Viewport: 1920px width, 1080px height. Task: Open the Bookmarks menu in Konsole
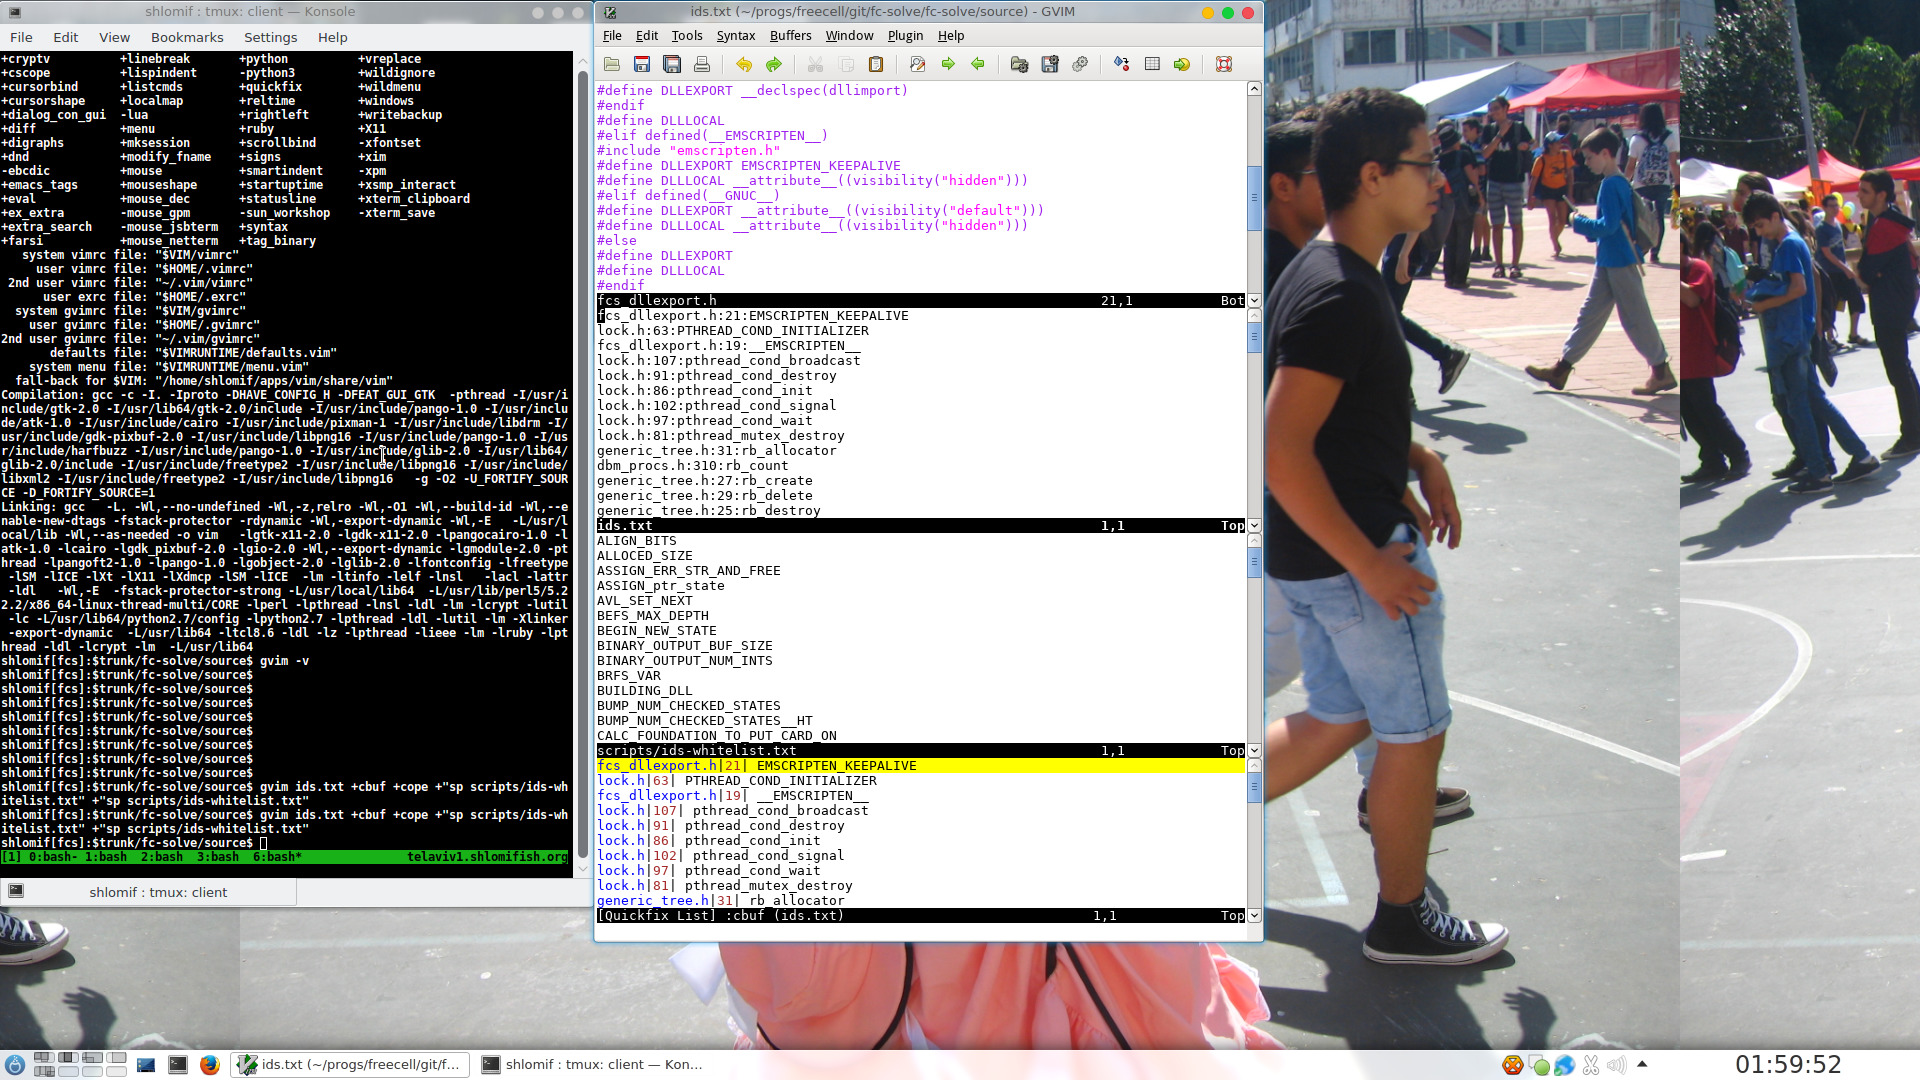pos(187,38)
